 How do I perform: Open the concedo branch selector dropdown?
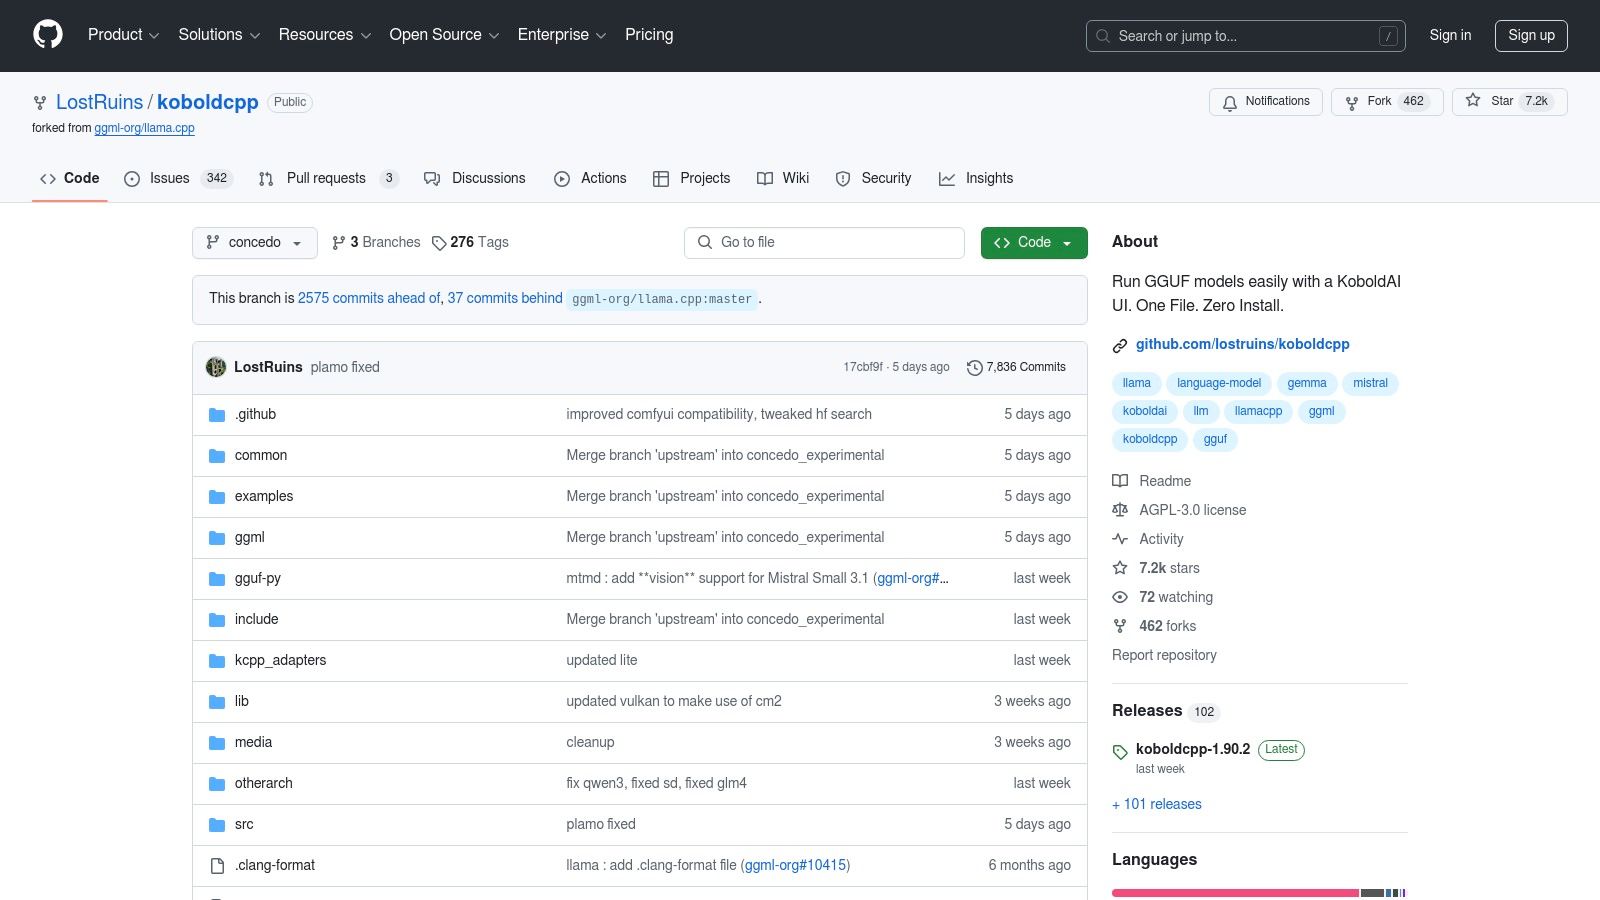(255, 243)
